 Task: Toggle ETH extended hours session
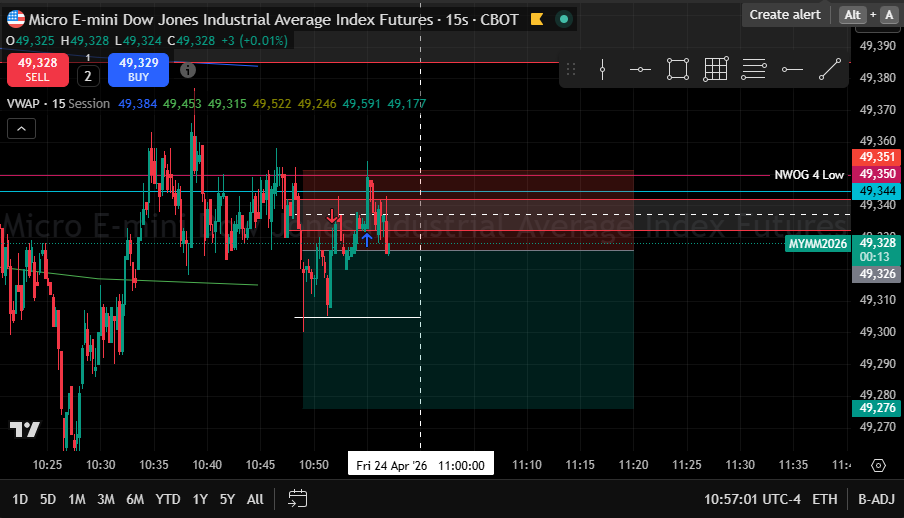(x=824, y=499)
